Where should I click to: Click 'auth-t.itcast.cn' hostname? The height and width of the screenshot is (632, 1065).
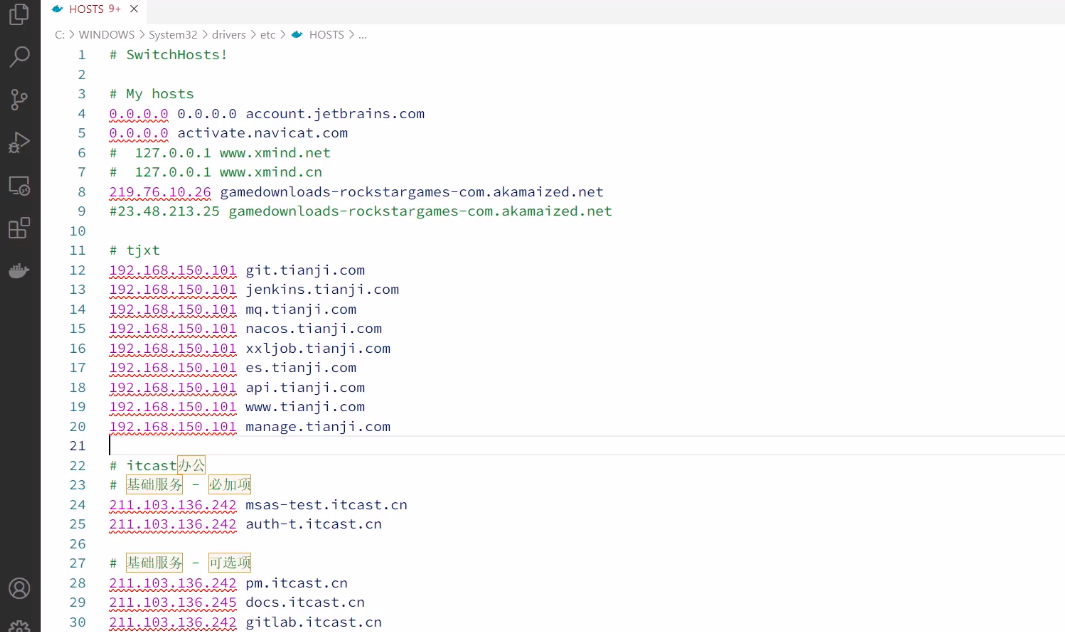[x=314, y=524]
